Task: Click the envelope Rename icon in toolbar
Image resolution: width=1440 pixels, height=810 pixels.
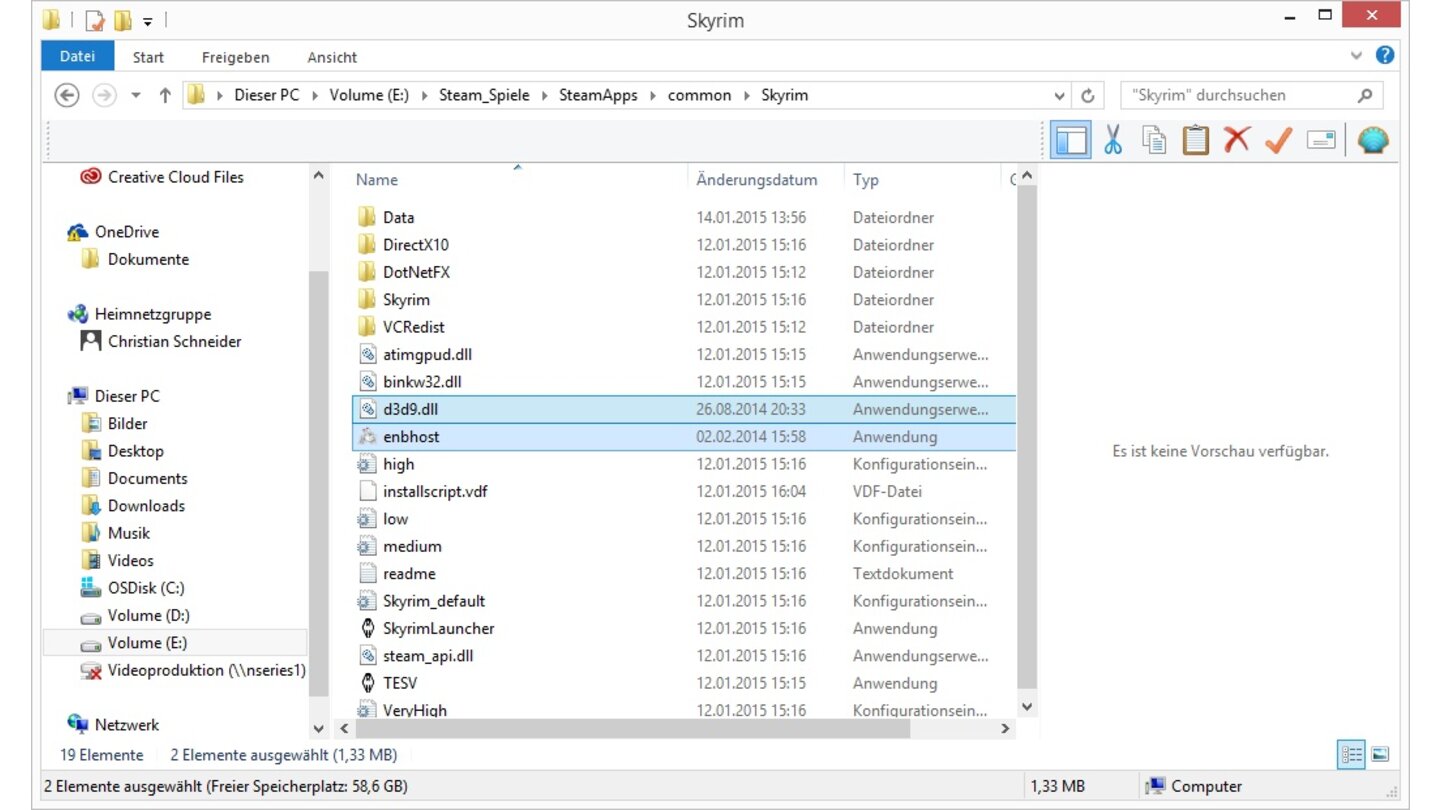Action: (1321, 141)
